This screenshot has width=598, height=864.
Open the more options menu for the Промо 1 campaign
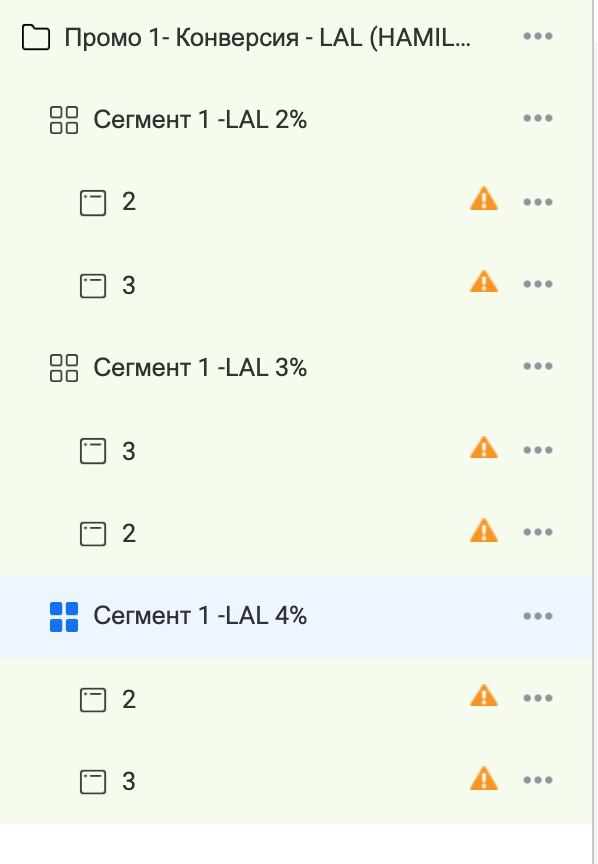pyautogui.click(x=538, y=36)
